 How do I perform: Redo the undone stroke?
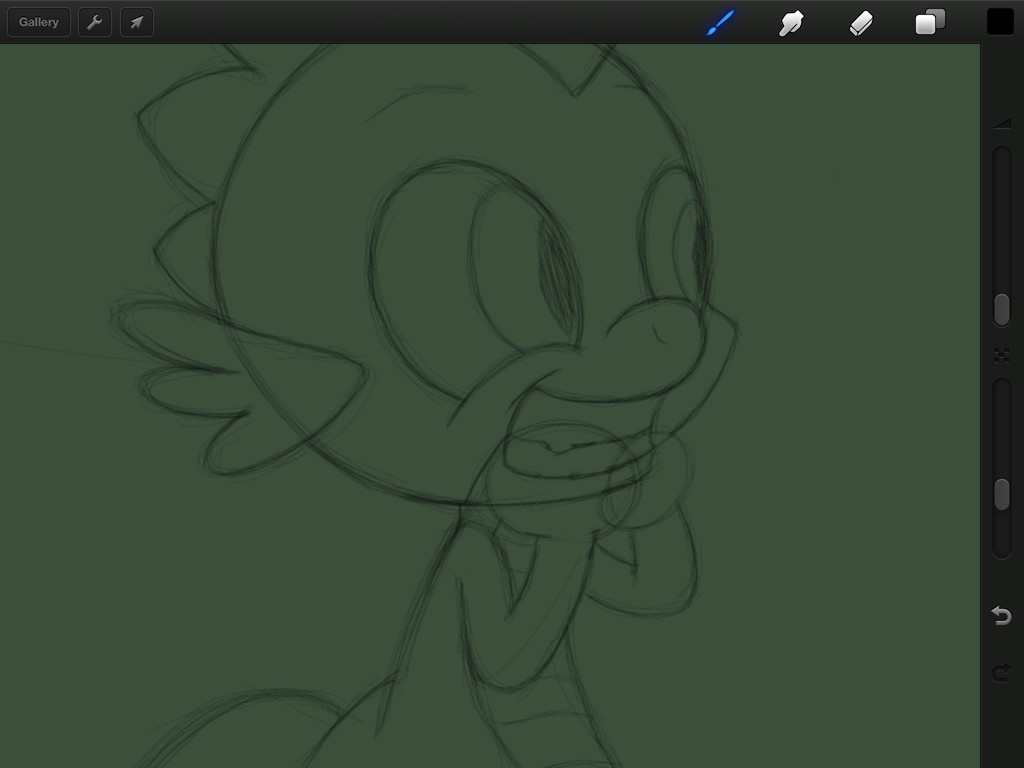1001,672
